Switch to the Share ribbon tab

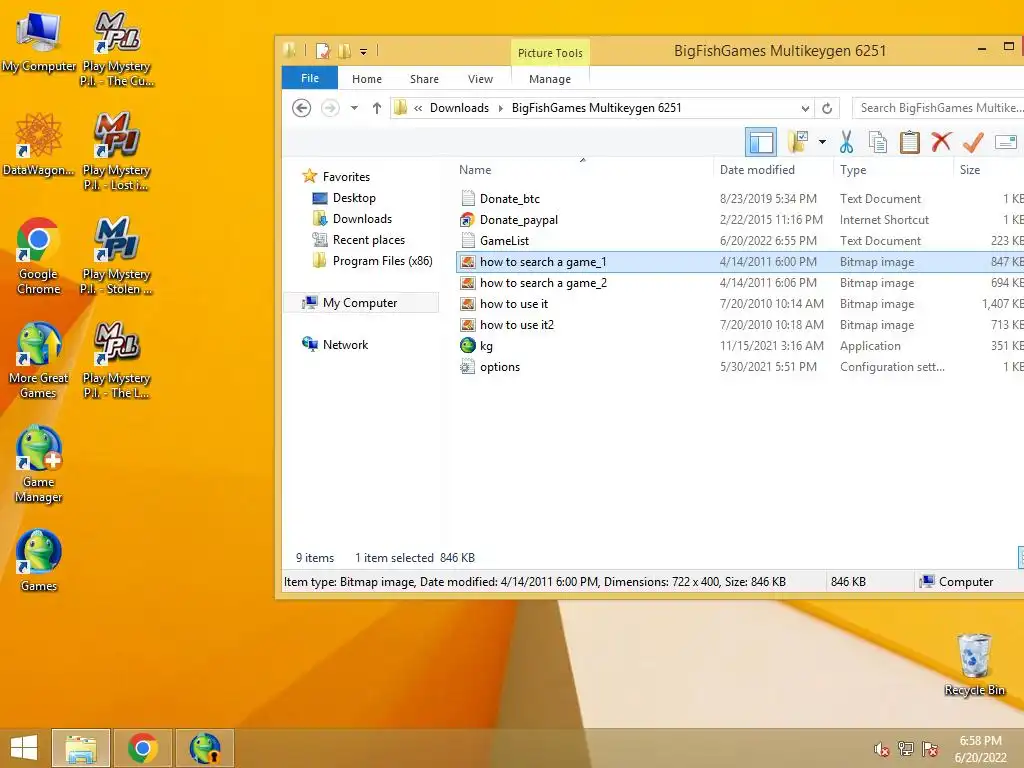click(x=424, y=78)
